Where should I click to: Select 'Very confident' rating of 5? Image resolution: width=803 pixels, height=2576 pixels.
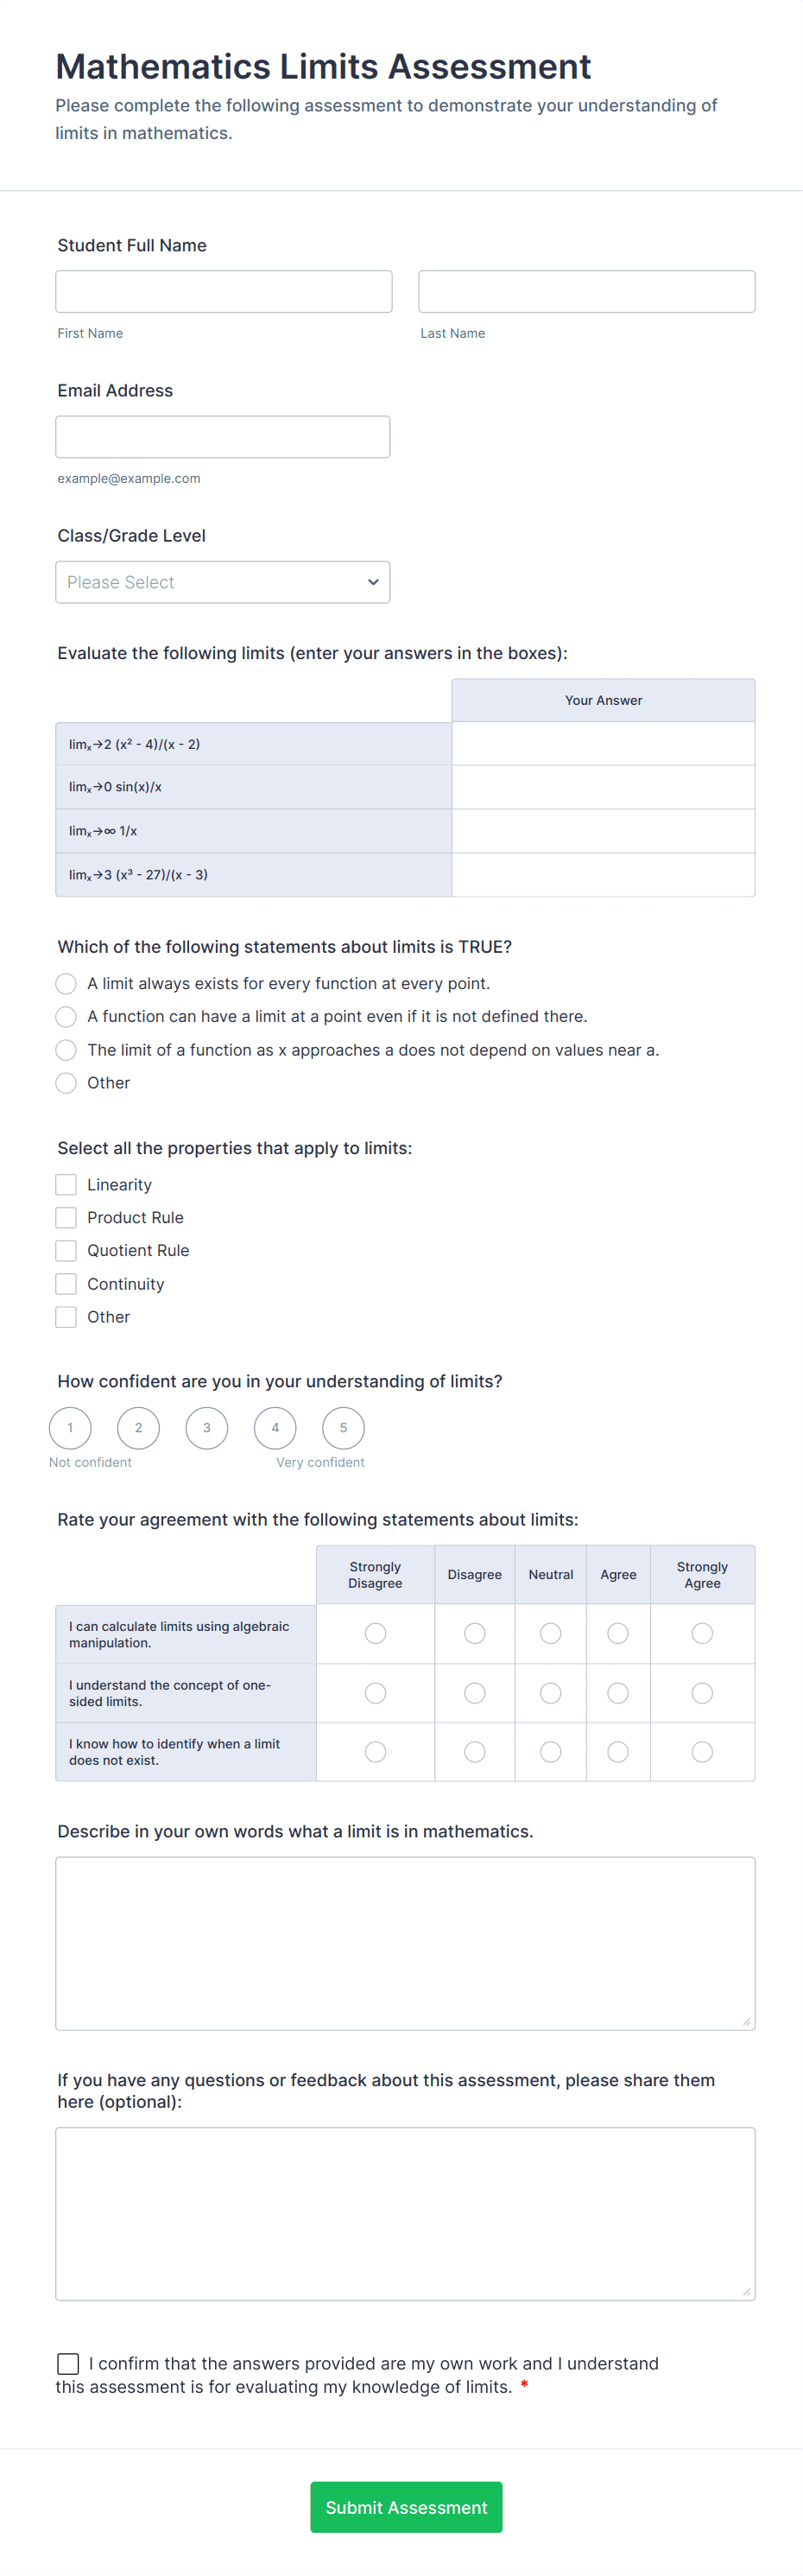click(343, 1428)
